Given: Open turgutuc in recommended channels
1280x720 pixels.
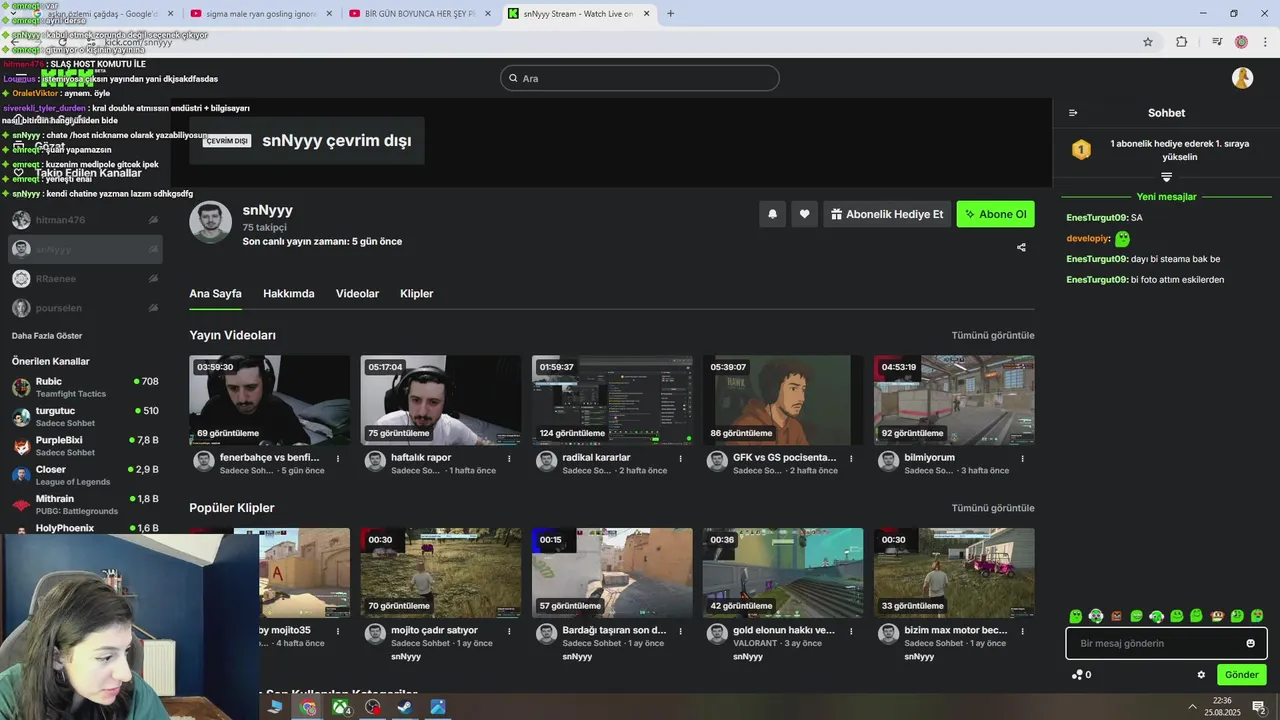Looking at the screenshot, I should (x=85, y=417).
